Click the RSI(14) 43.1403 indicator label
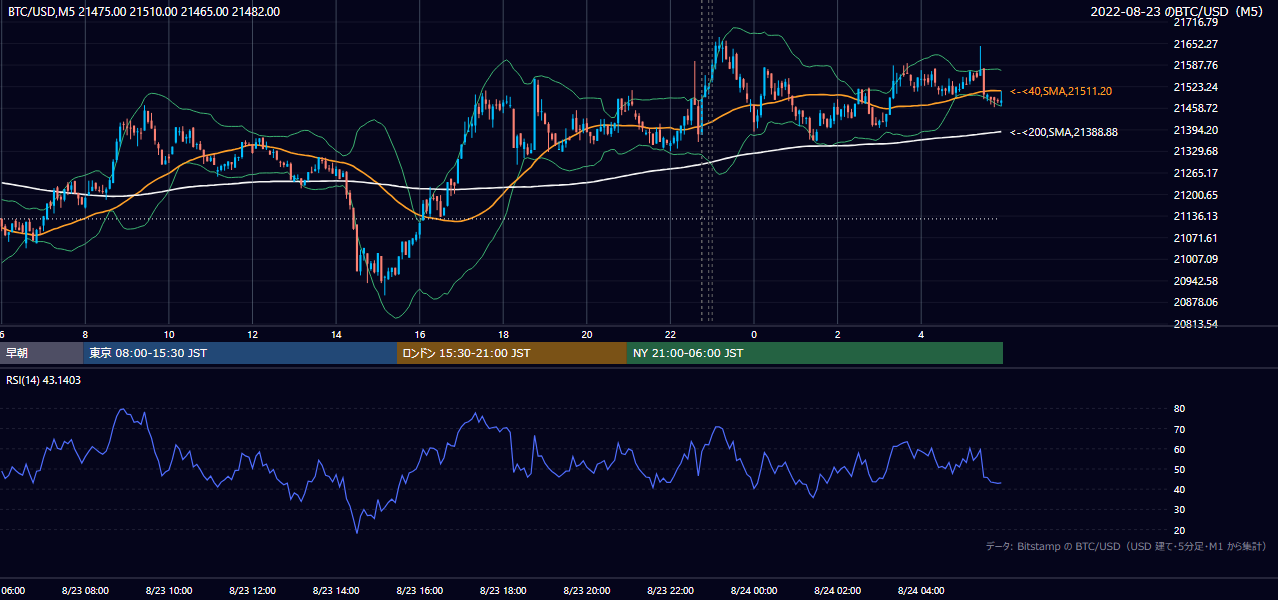 [x=44, y=380]
